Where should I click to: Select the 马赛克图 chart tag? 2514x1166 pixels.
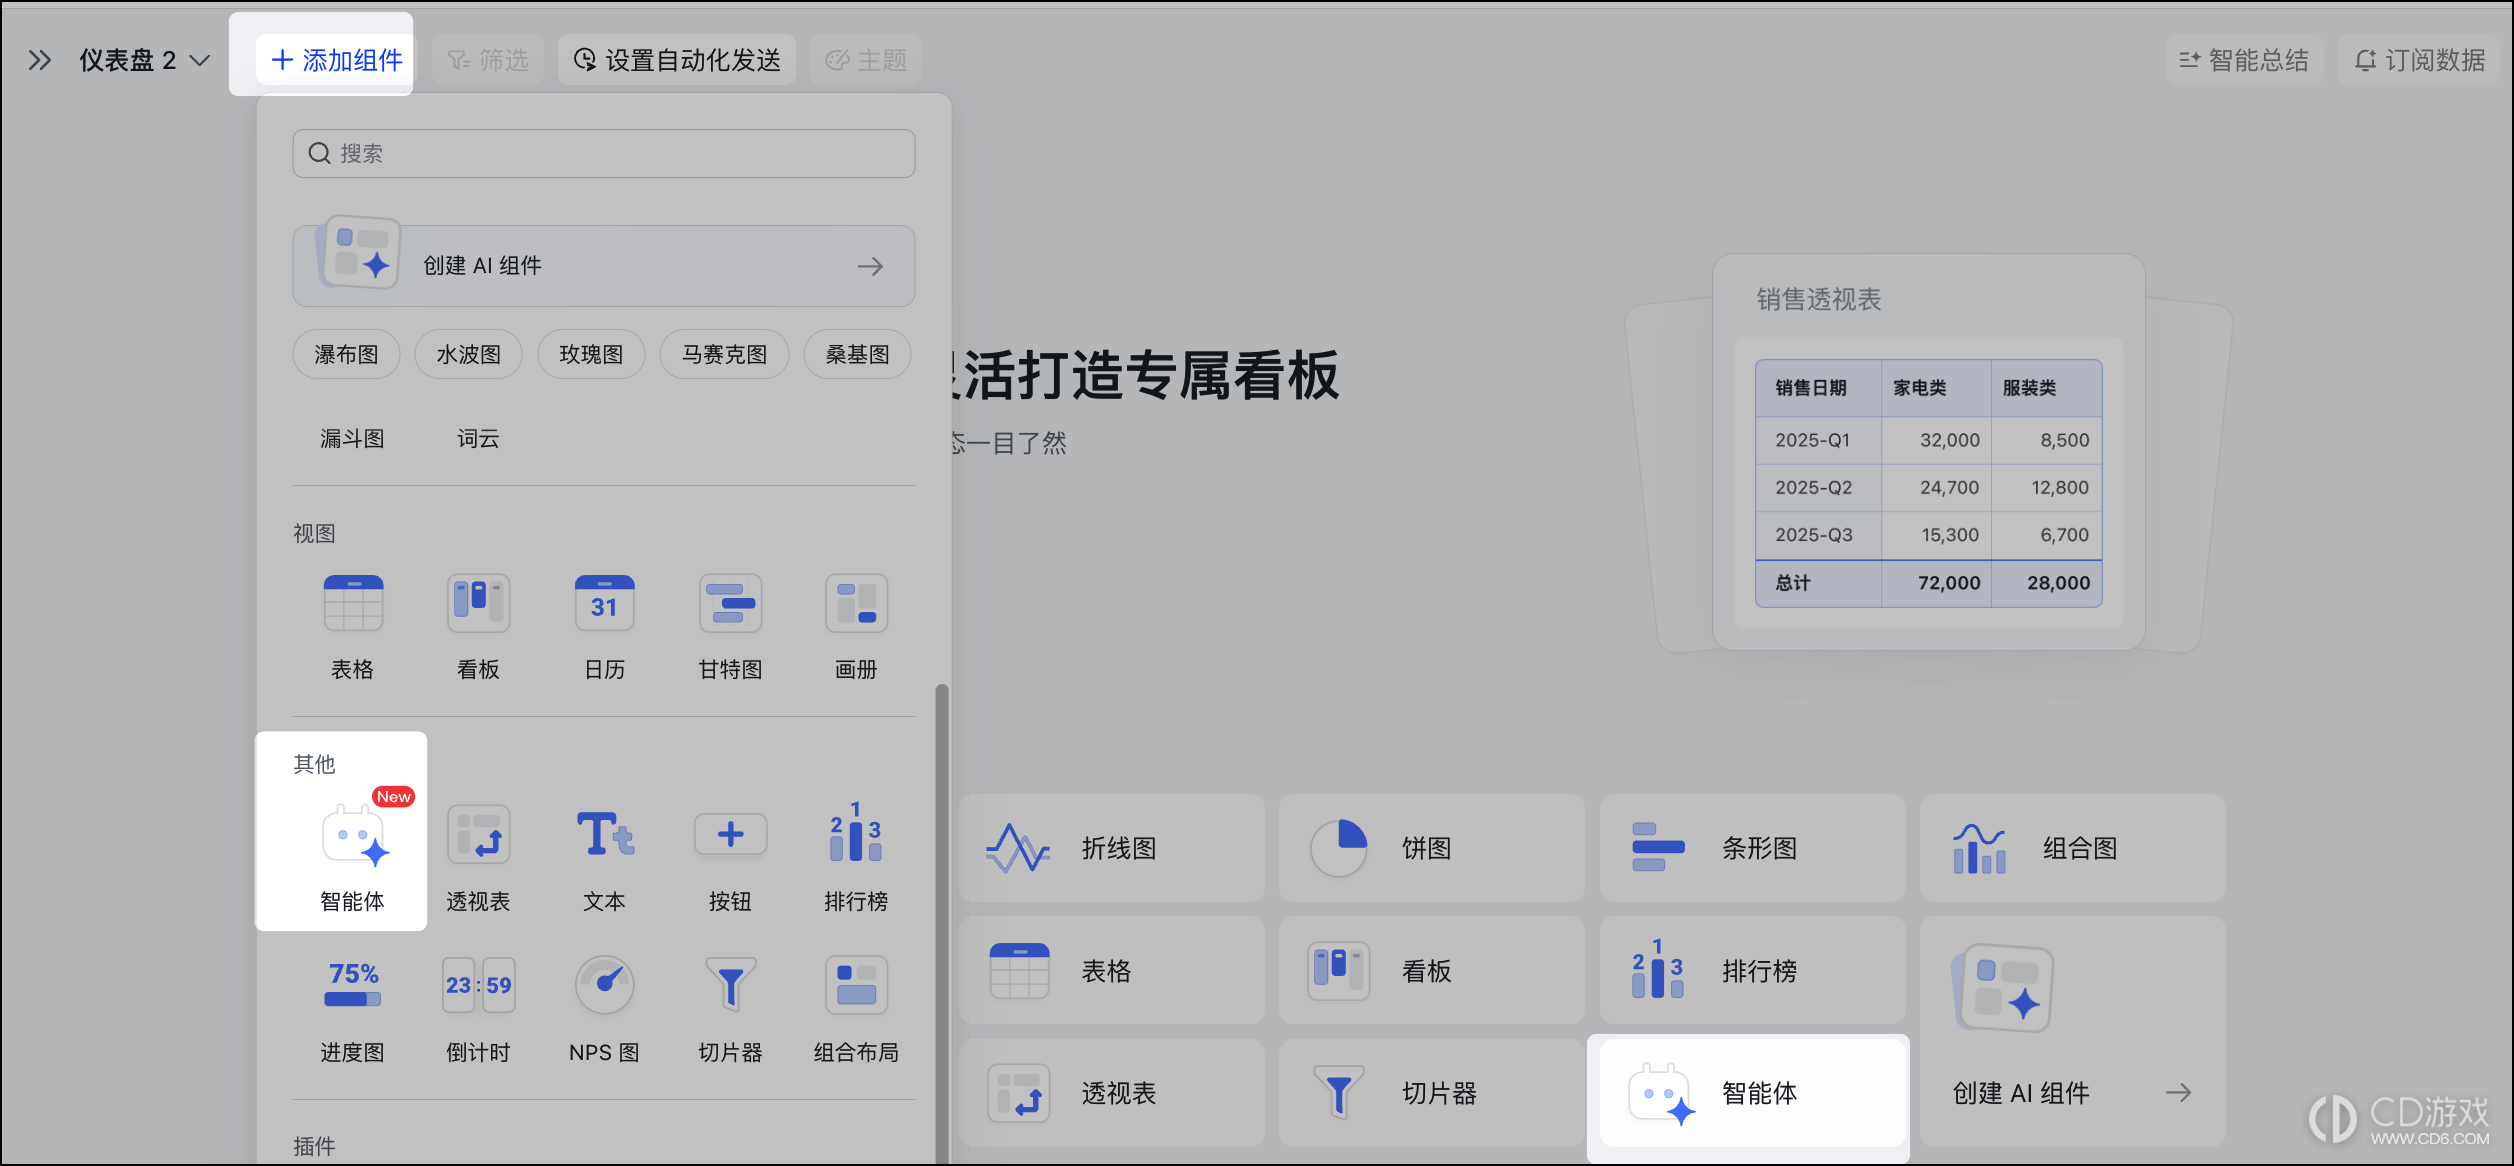724,354
